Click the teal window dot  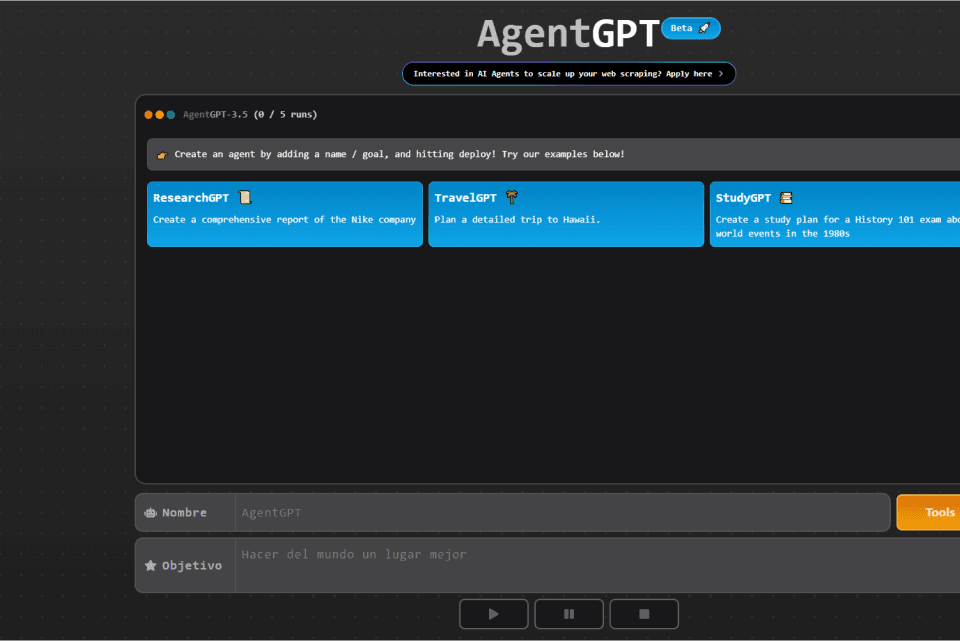point(171,114)
